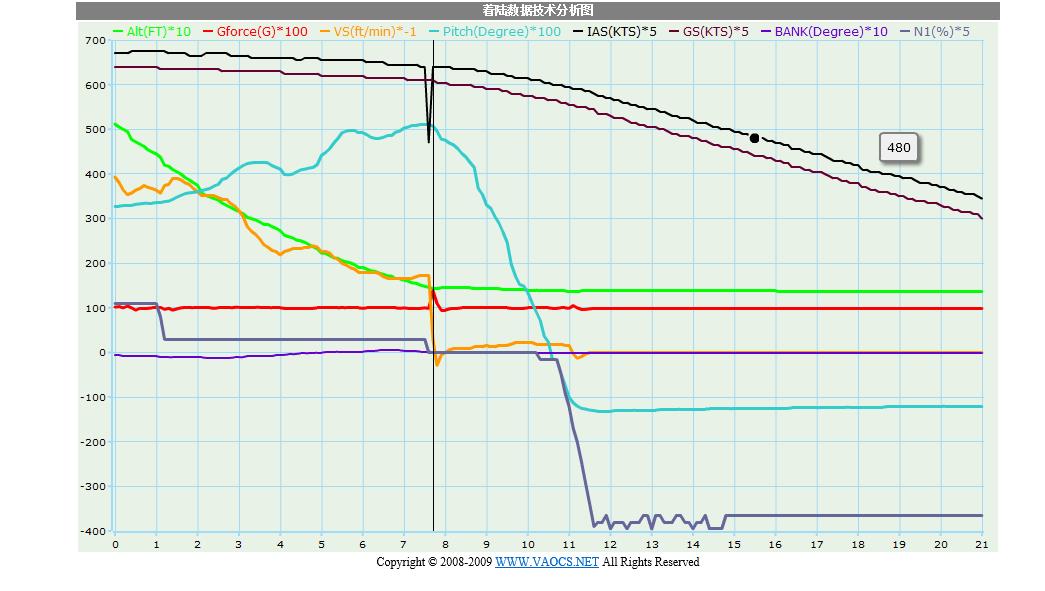
Task: Click the 0 label on the x-axis
Action: [x=115, y=544]
